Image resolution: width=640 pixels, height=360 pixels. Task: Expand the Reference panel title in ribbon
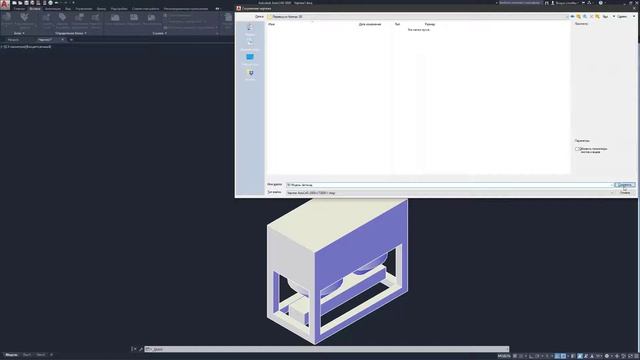[x=159, y=33]
